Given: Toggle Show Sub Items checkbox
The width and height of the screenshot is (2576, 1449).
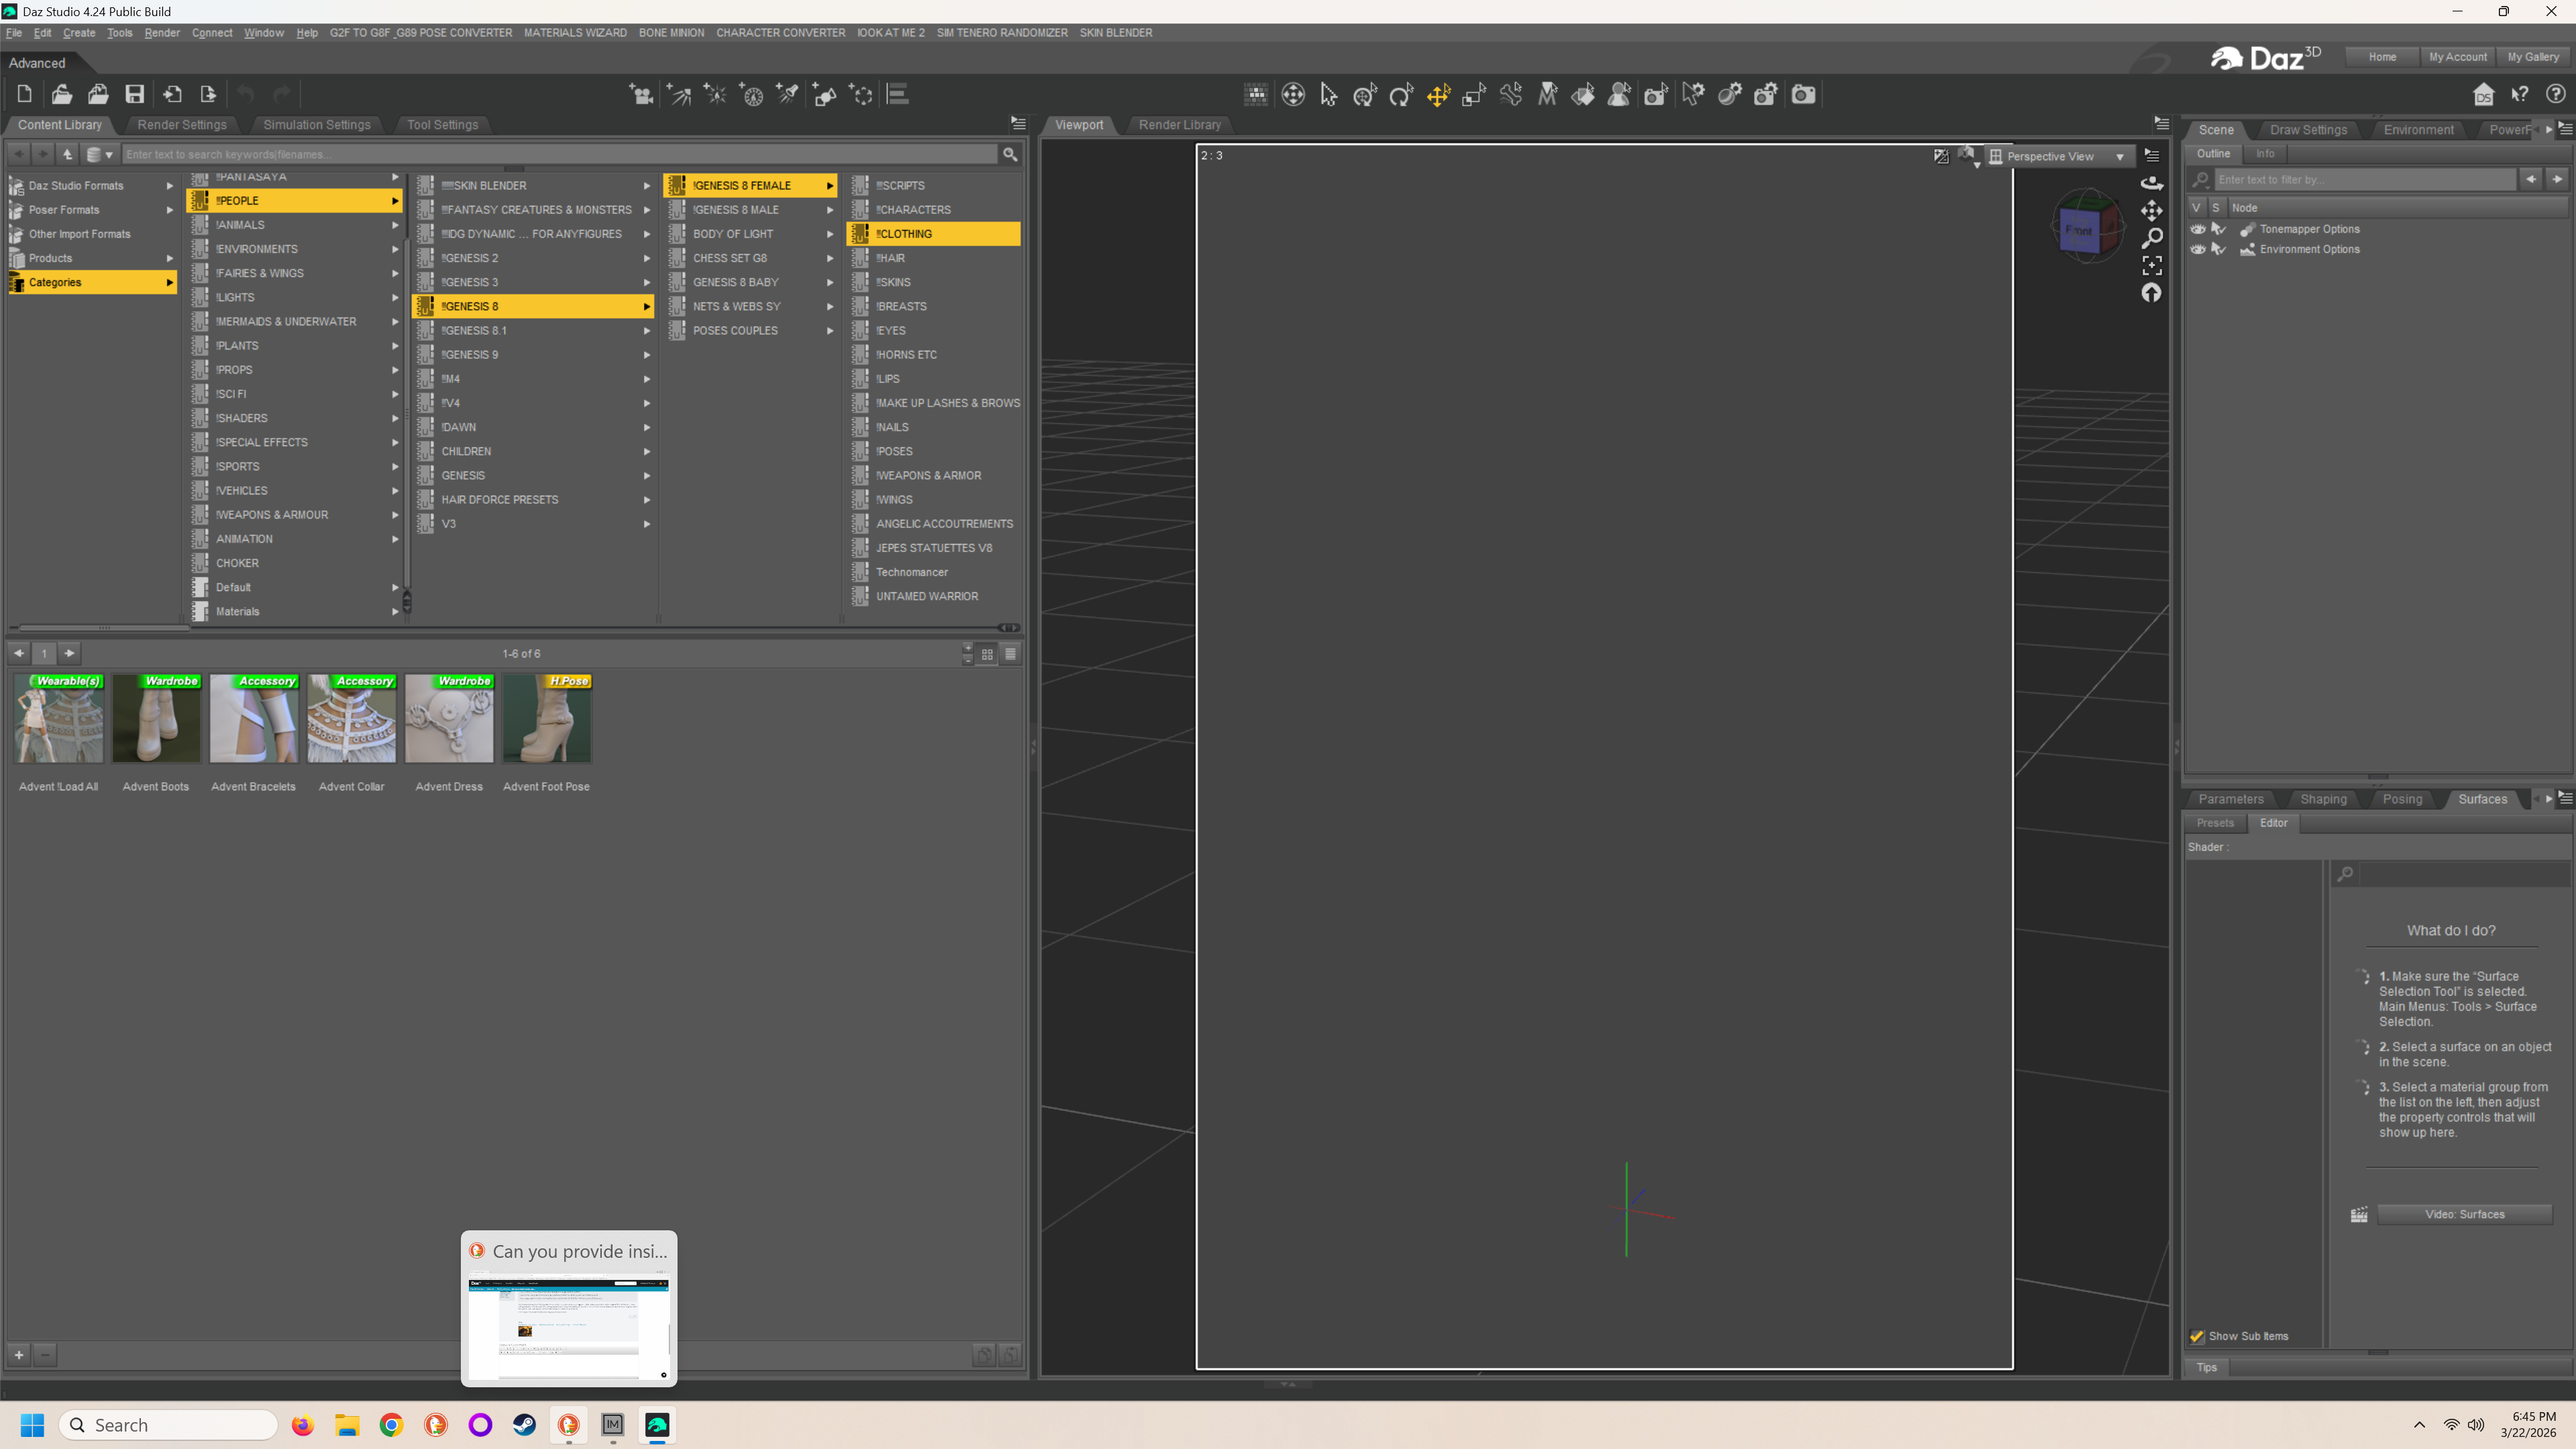Looking at the screenshot, I should point(2197,1336).
